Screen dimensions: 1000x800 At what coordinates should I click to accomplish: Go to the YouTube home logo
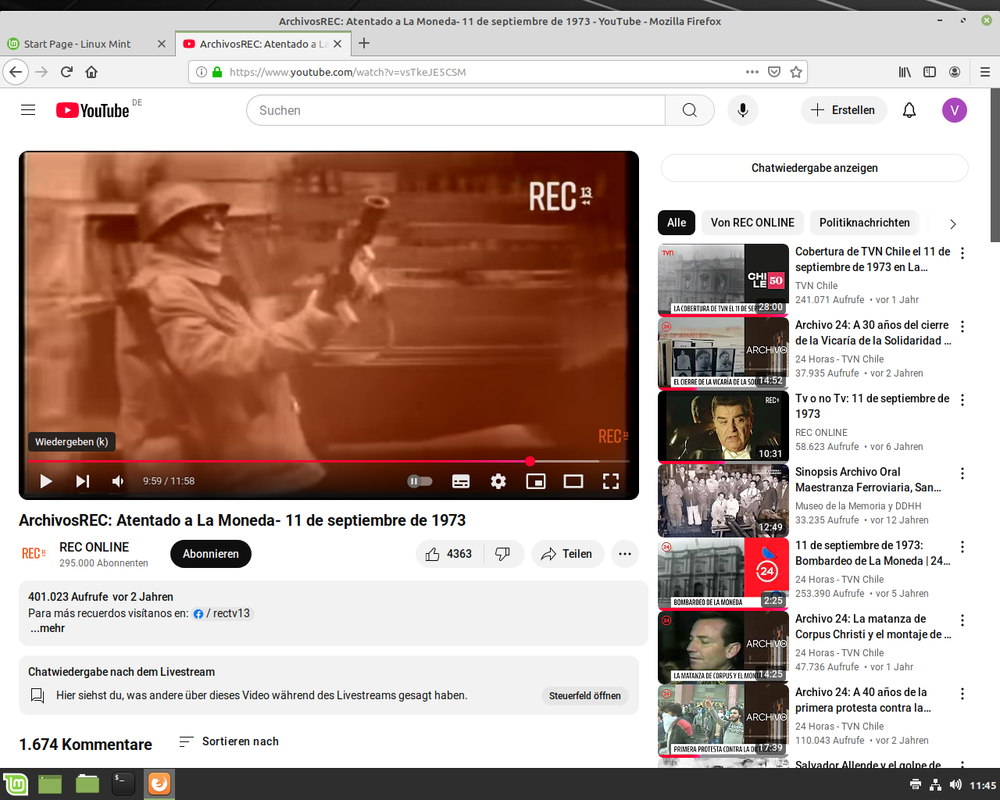click(92, 110)
